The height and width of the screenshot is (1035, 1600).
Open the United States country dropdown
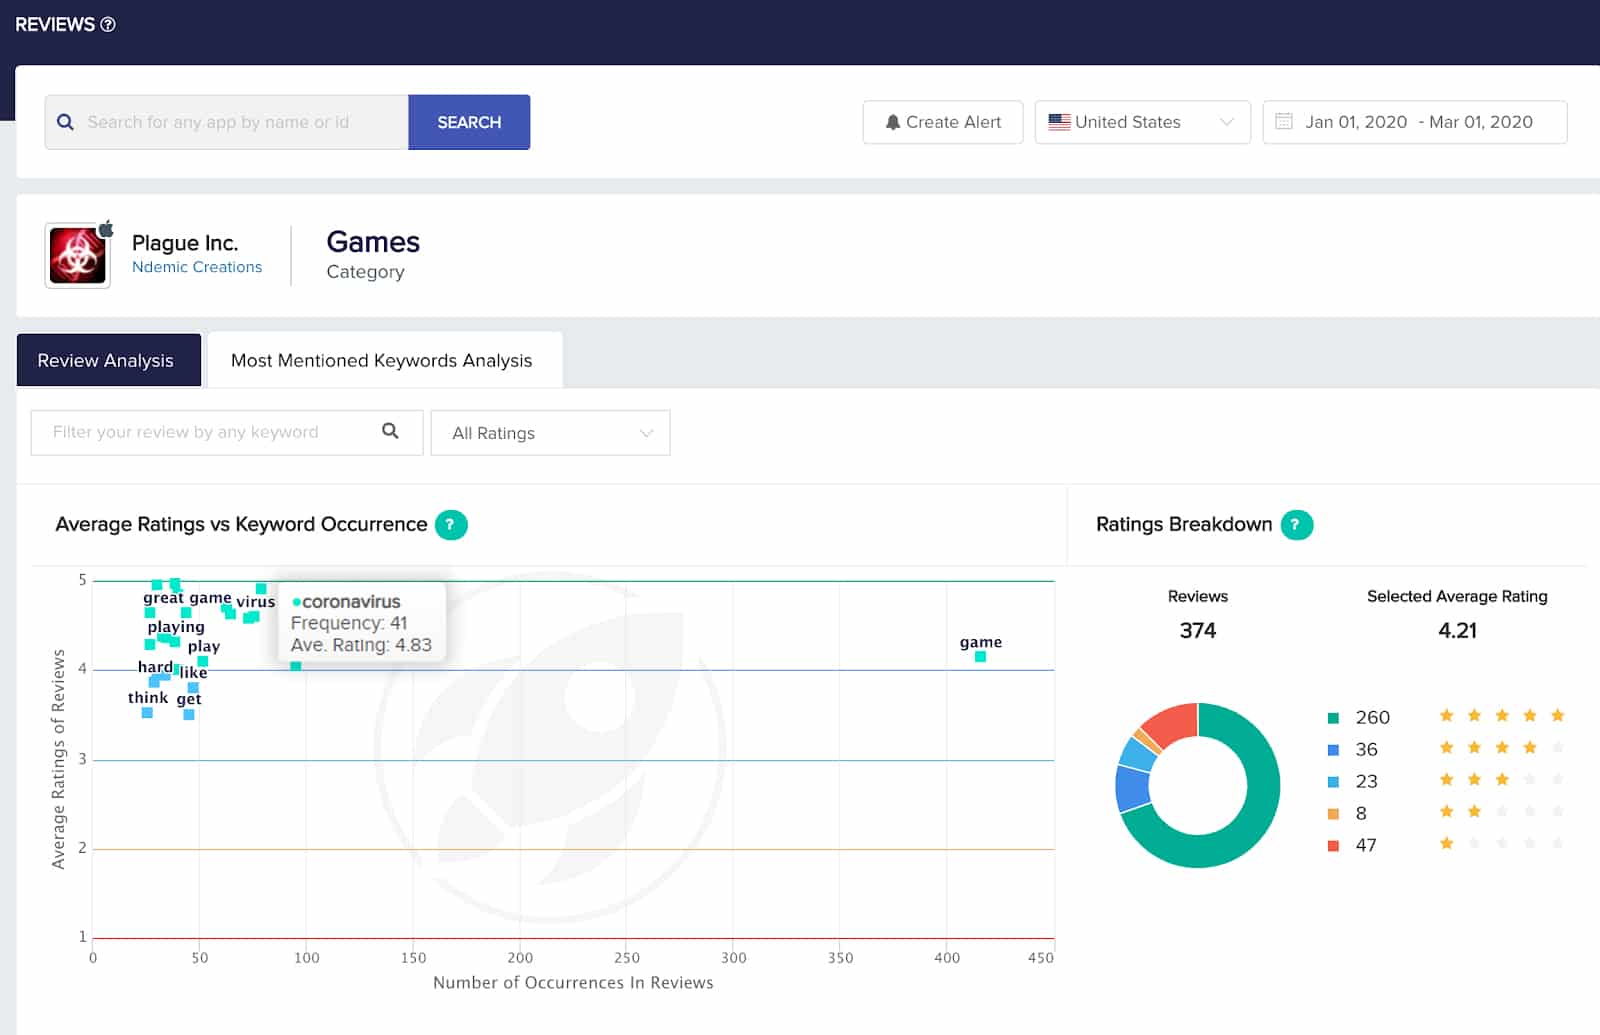1142,122
